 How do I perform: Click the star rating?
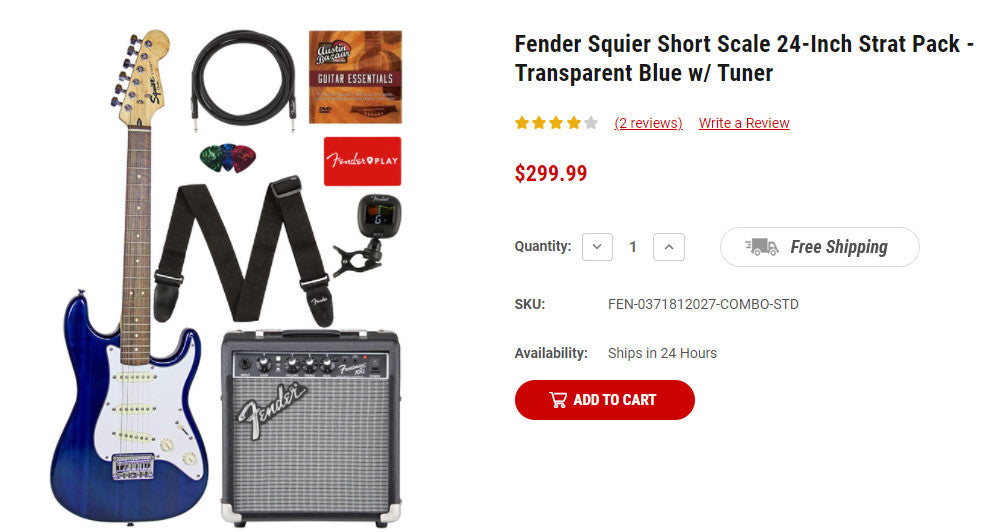pyautogui.click(x=556, y=123)
